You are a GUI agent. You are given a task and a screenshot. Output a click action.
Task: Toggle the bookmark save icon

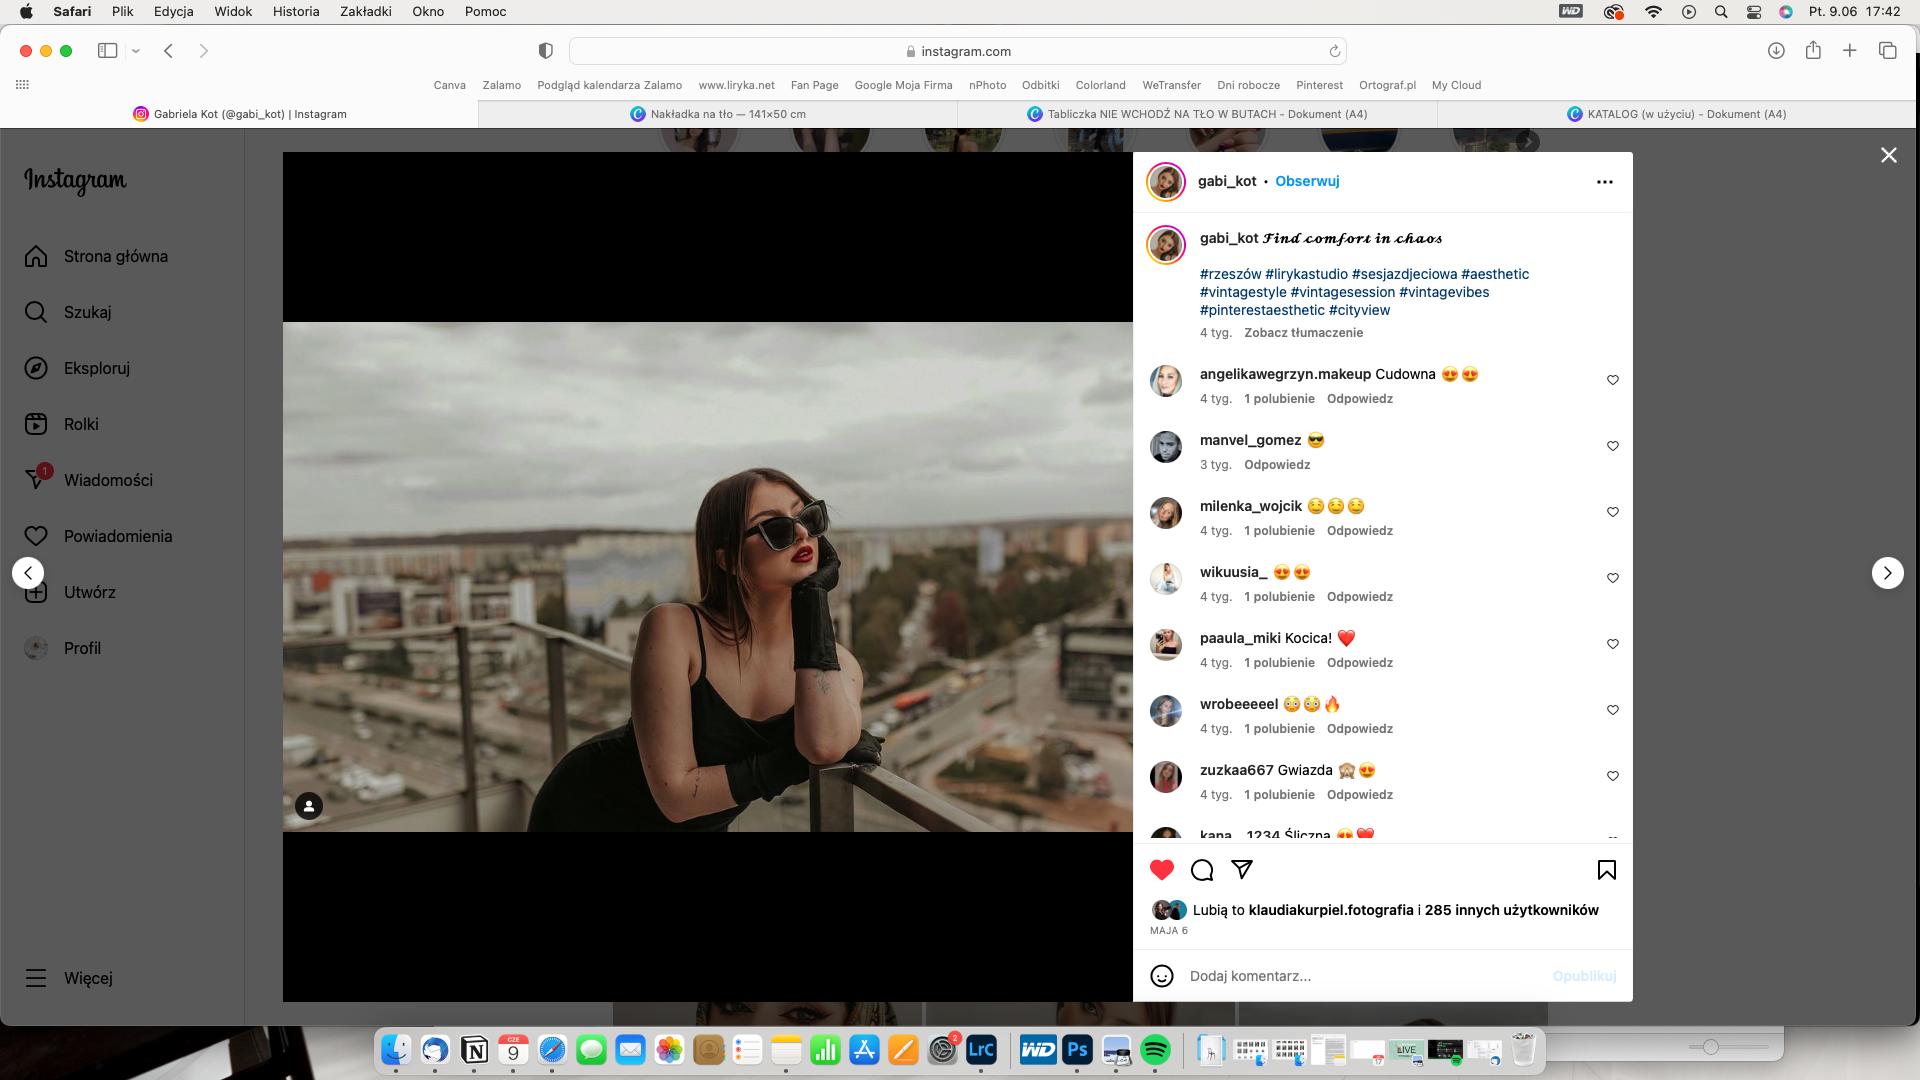click(x=1606, y=870)
